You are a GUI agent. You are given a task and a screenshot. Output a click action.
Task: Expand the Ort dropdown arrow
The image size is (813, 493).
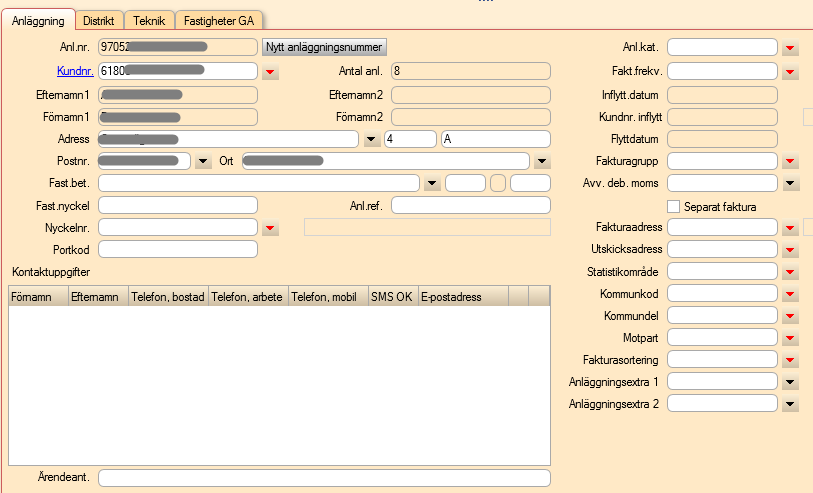[542, 162]
